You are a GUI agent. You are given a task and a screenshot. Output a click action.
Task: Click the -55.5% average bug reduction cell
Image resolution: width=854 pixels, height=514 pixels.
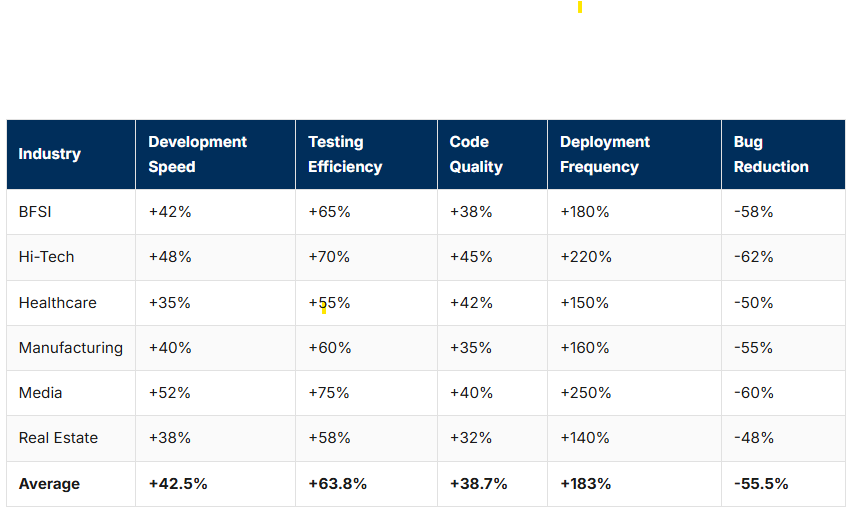point(760,484)
